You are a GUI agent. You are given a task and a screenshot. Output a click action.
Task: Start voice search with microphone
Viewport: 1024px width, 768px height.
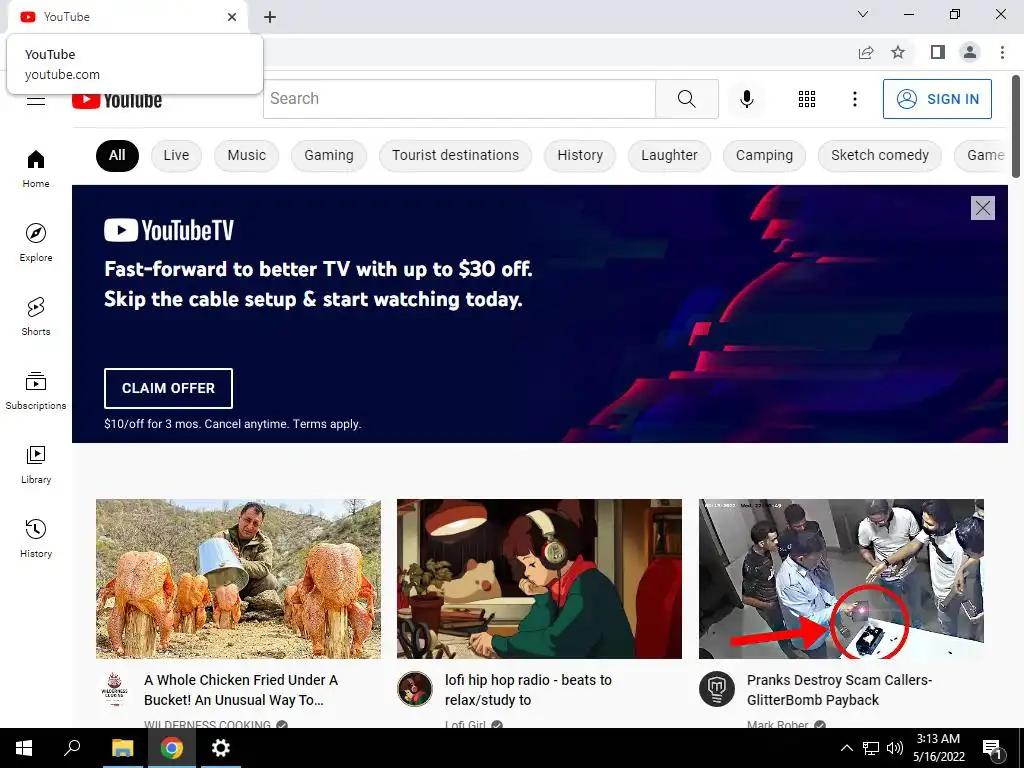click(x=746, y=99)
